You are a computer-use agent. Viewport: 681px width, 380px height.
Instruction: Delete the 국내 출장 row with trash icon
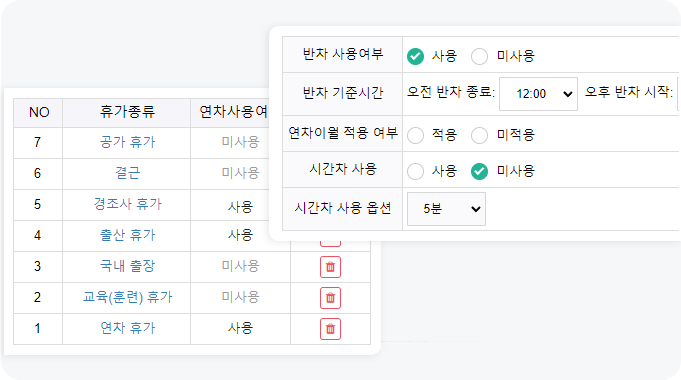click(x=330, y=267)
